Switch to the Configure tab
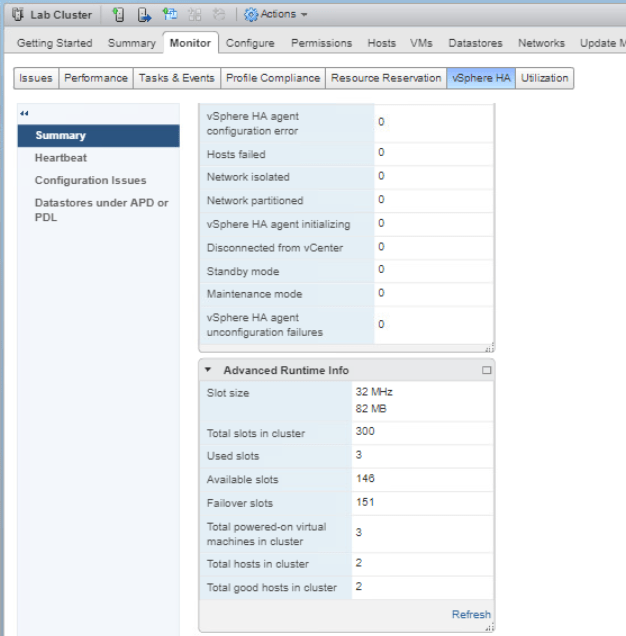This screenshot has width=626, height=636. click(x=250, y=43)
